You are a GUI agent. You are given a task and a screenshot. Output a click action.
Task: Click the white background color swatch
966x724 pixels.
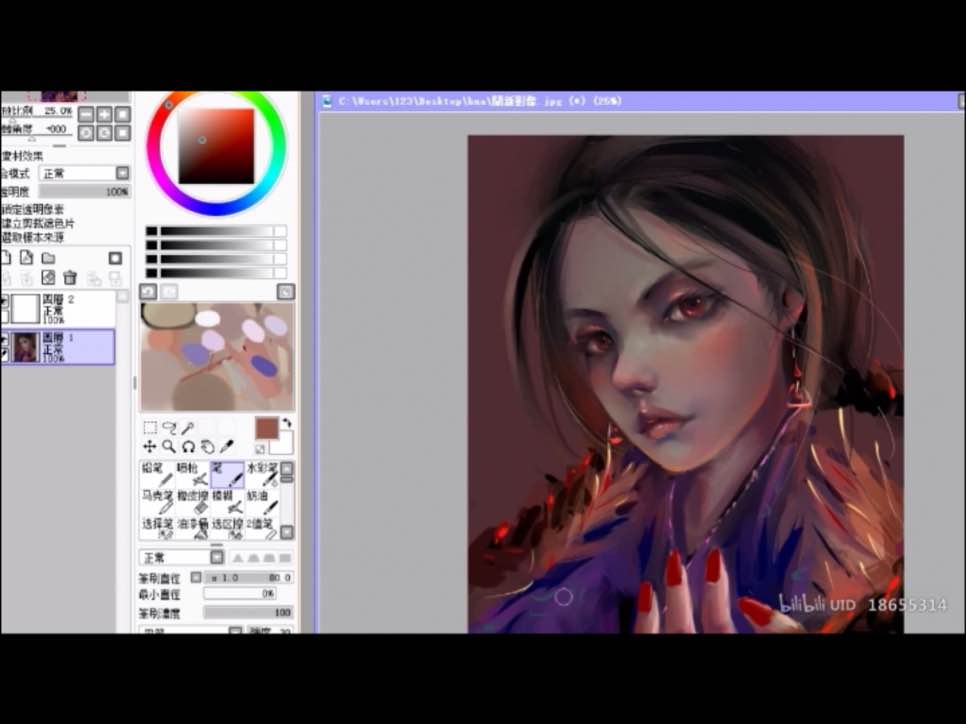284,445
